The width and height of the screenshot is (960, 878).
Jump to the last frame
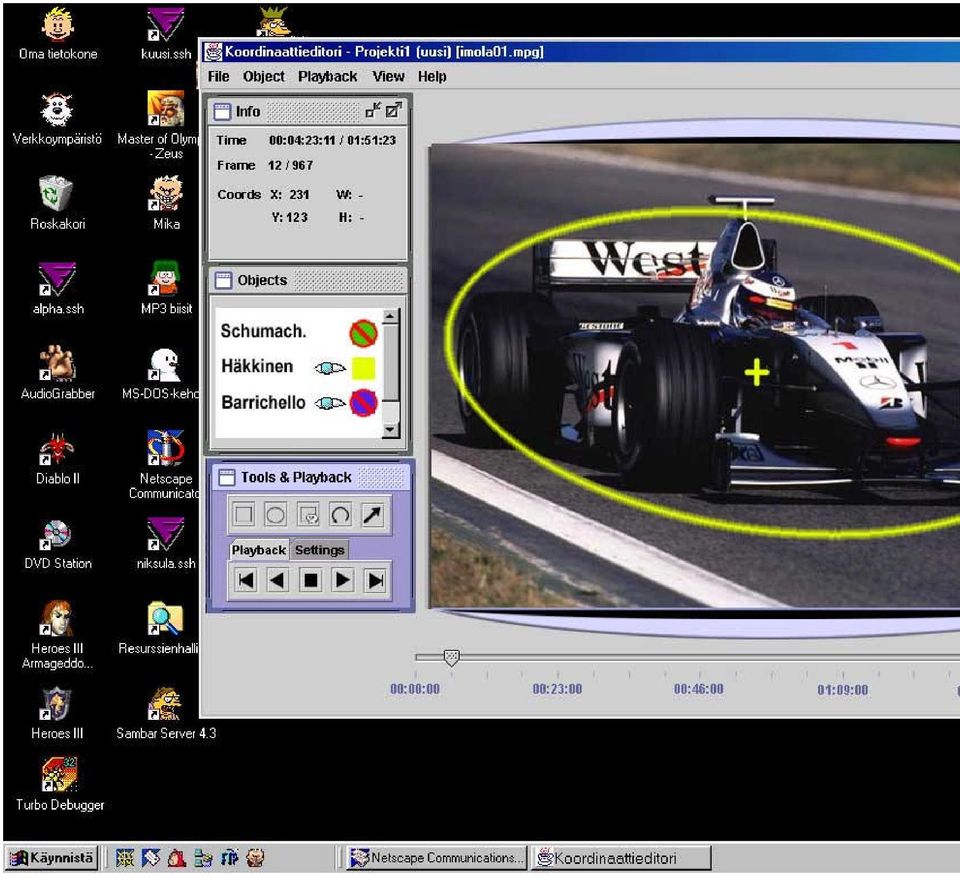[x=375, y=580]
